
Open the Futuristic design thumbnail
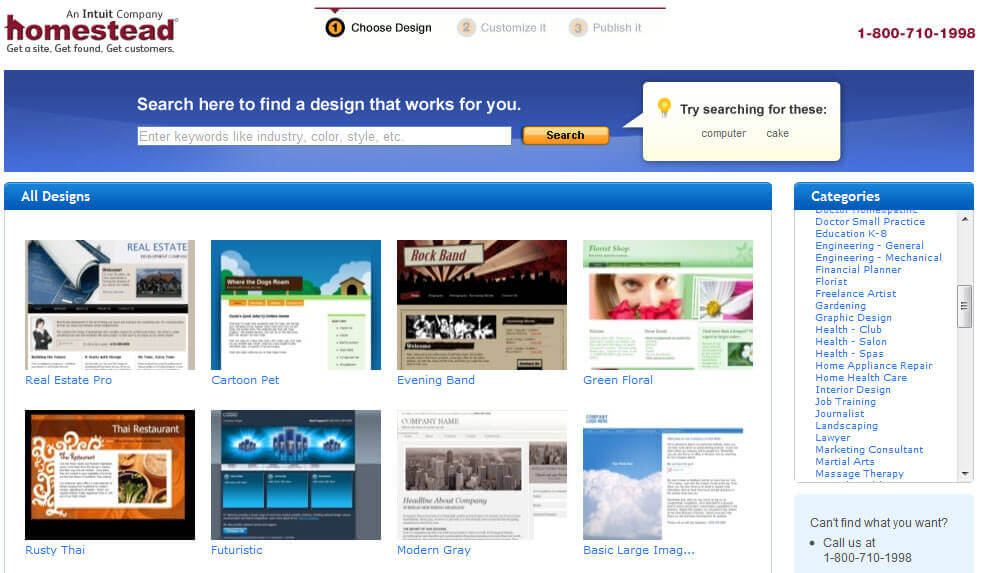point(296,475)
